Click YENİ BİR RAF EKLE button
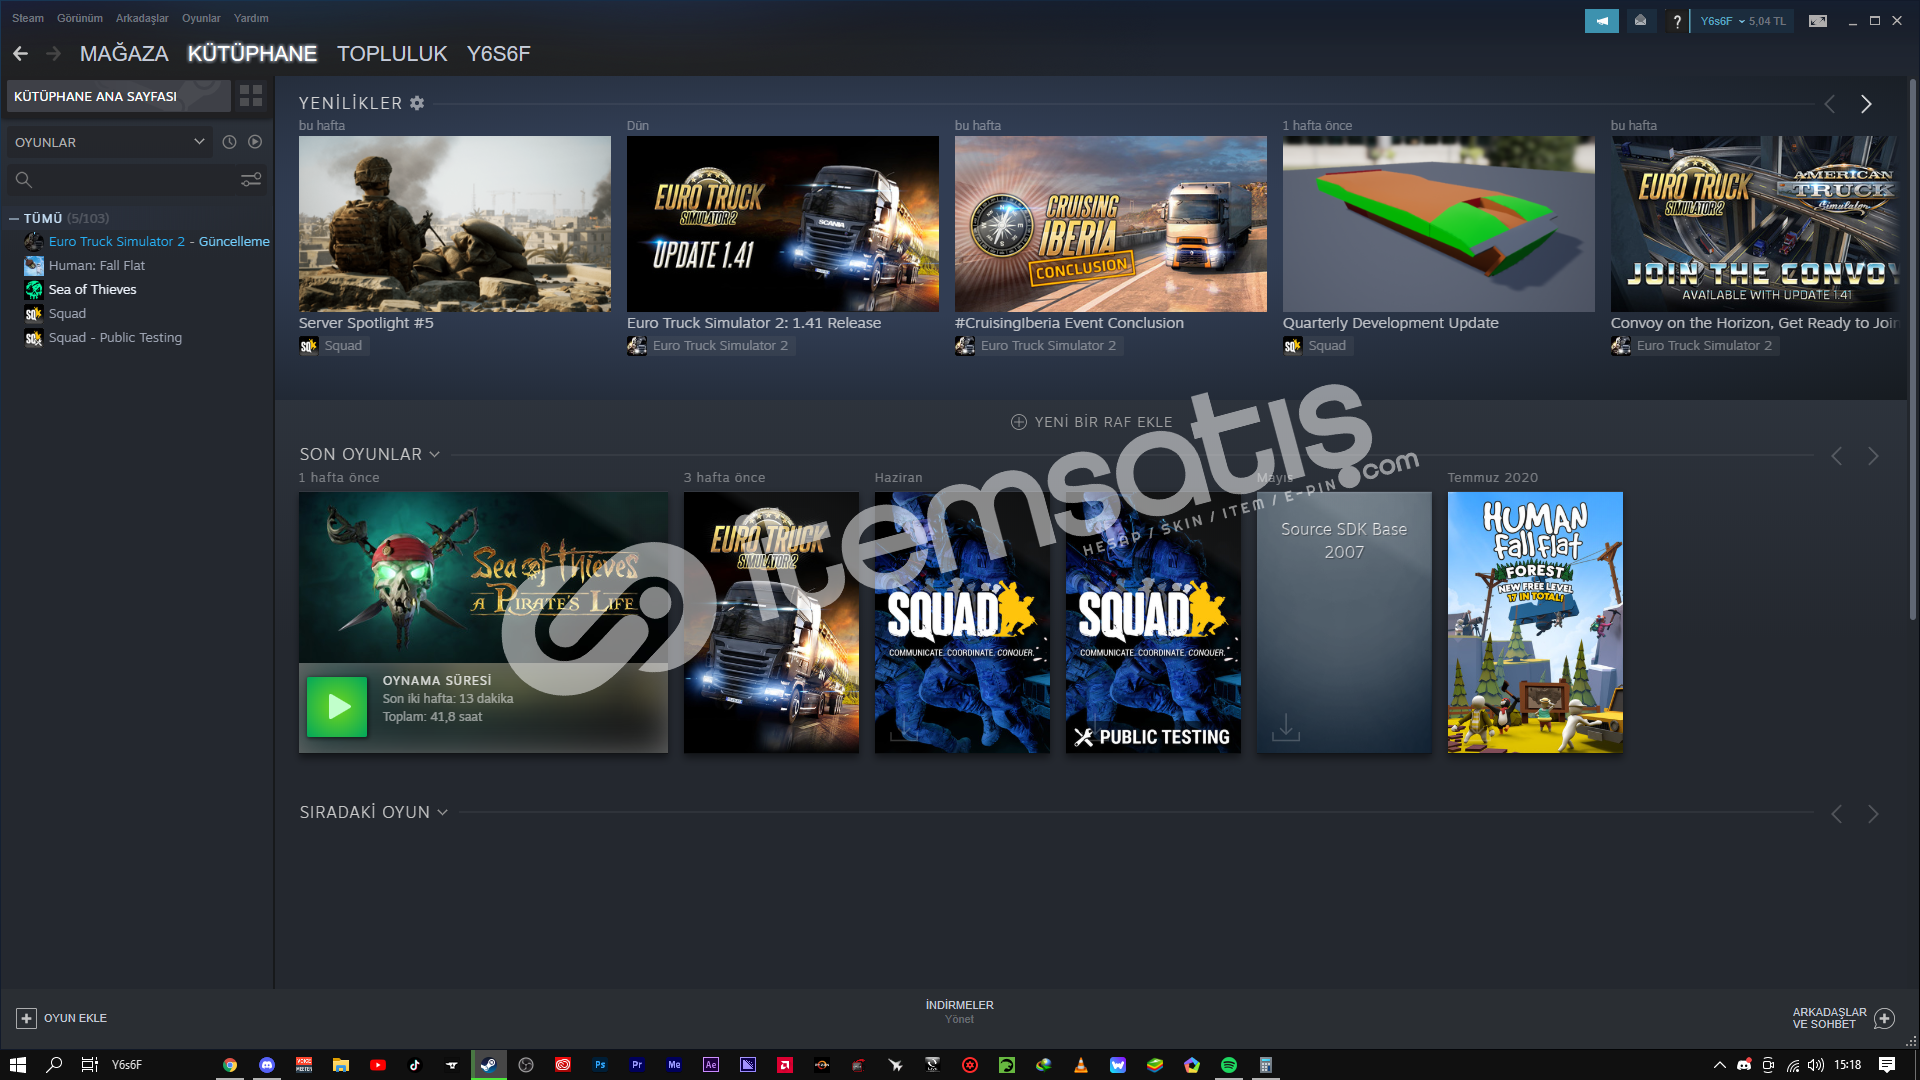This screenshot has height=1080, width=1920. pos(1092,422)
